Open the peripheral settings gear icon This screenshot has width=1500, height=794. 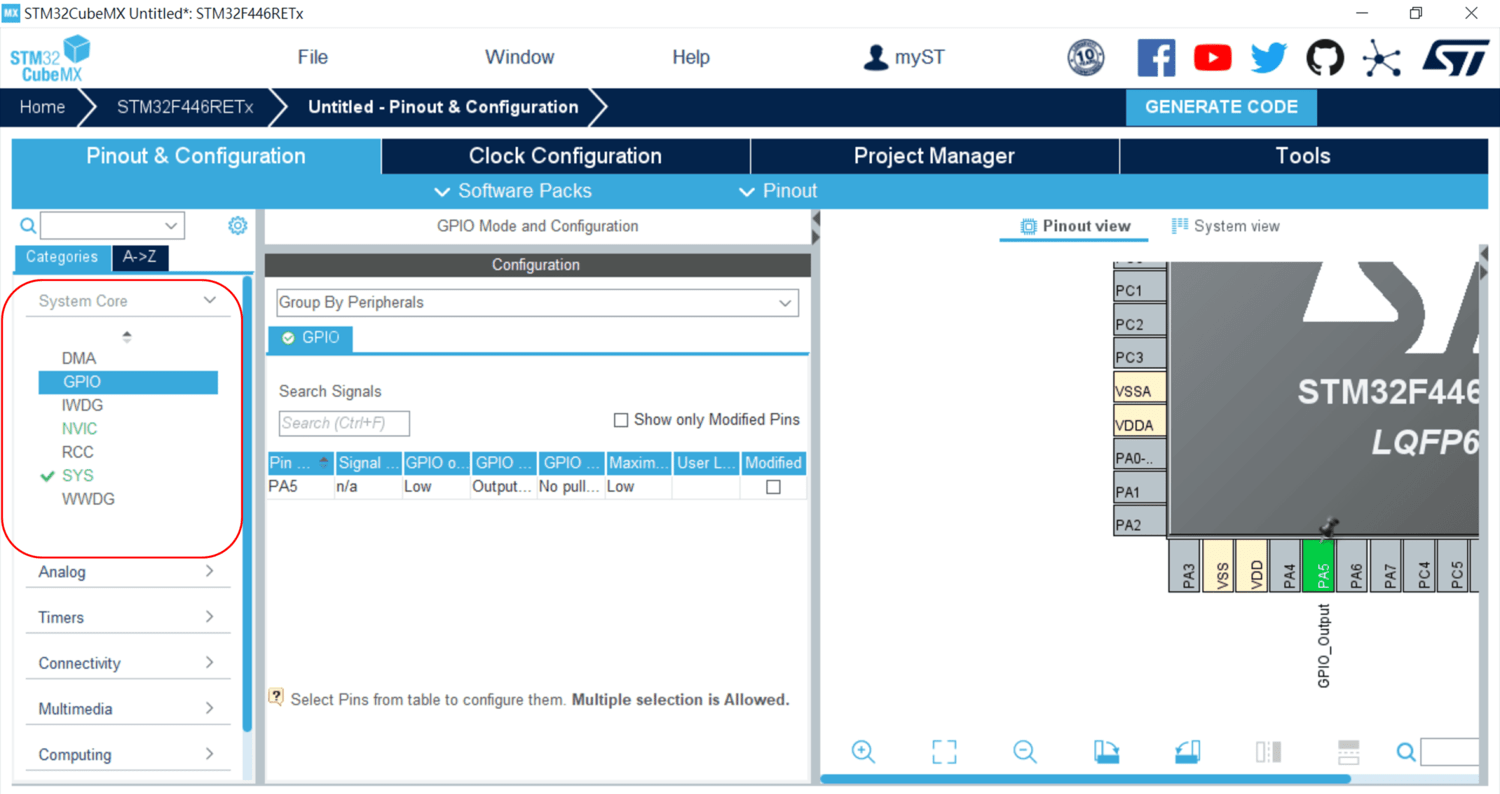pos(237,225)
